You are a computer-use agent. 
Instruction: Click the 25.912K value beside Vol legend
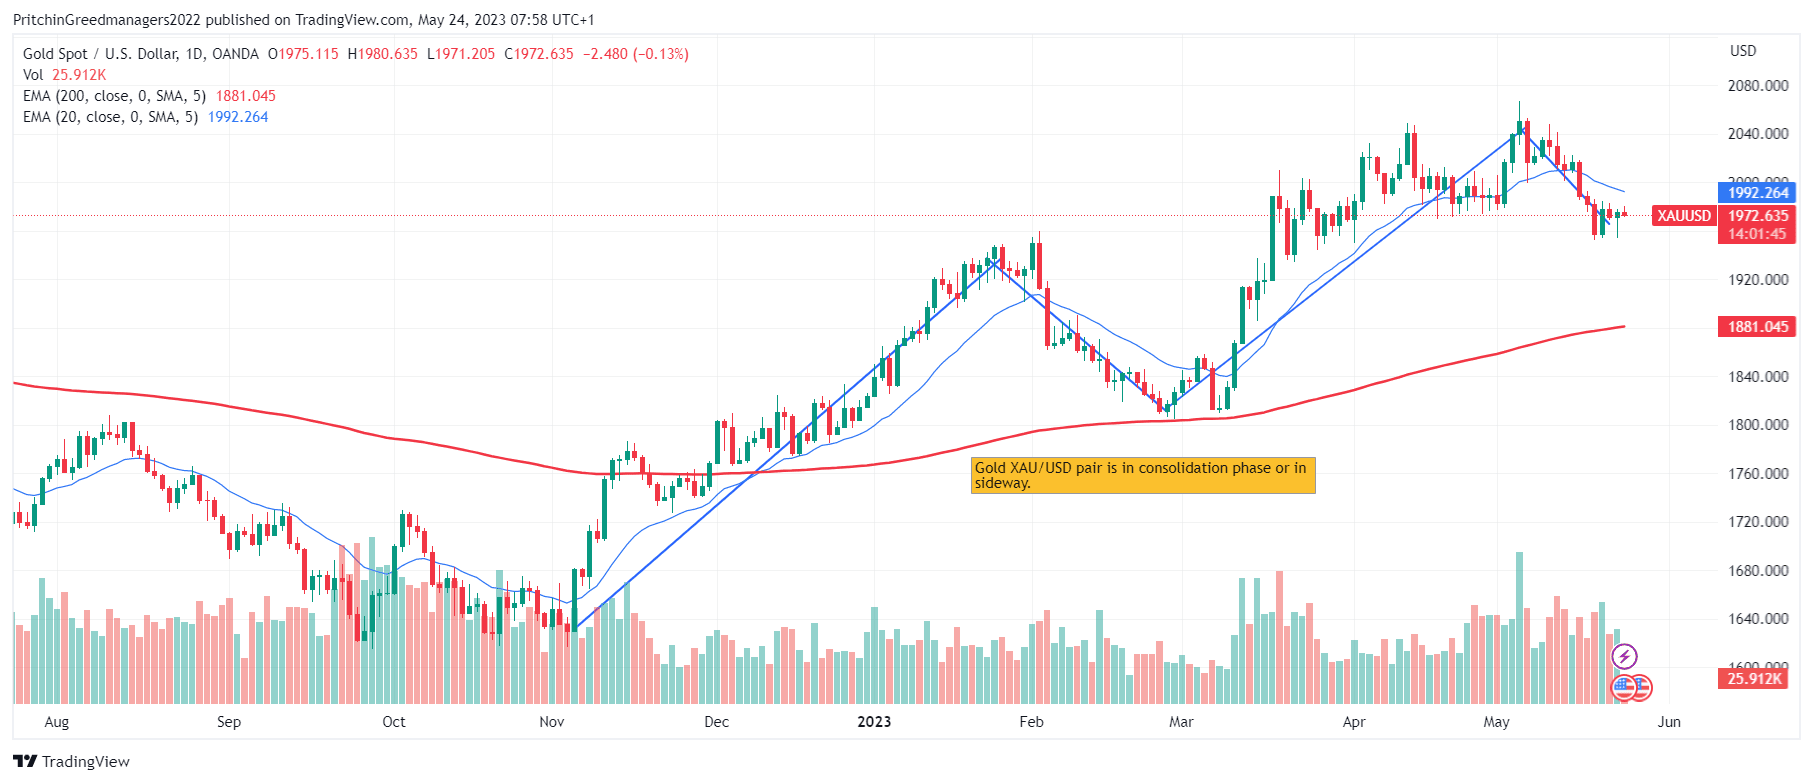[x=79, y=75]
